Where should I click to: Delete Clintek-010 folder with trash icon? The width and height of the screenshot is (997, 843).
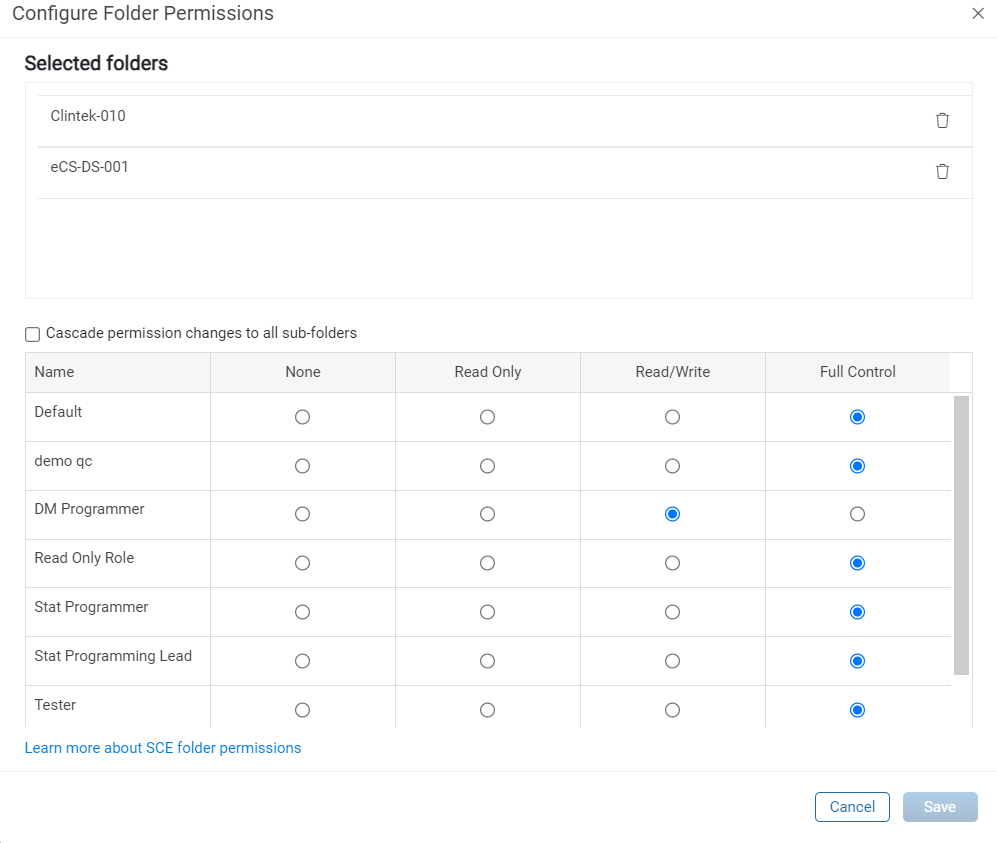point(942,120)
